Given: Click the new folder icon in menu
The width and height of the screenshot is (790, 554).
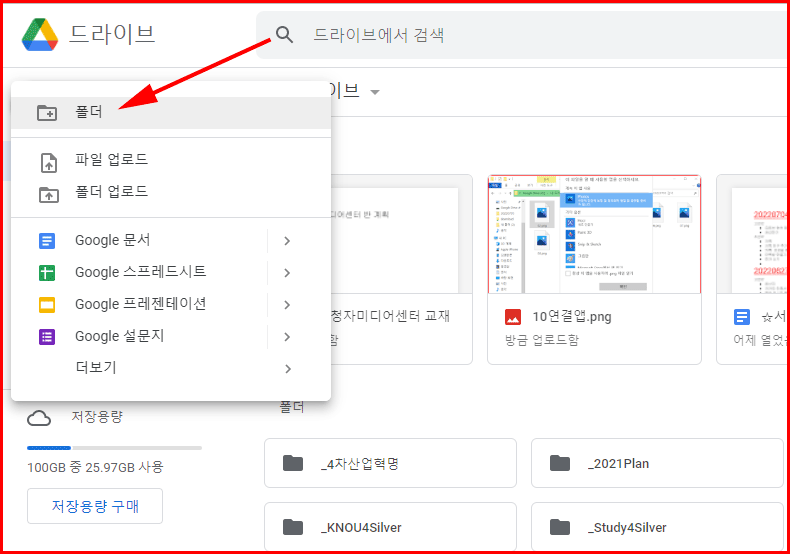Looking at the screenshot, I should pos(47,112).
